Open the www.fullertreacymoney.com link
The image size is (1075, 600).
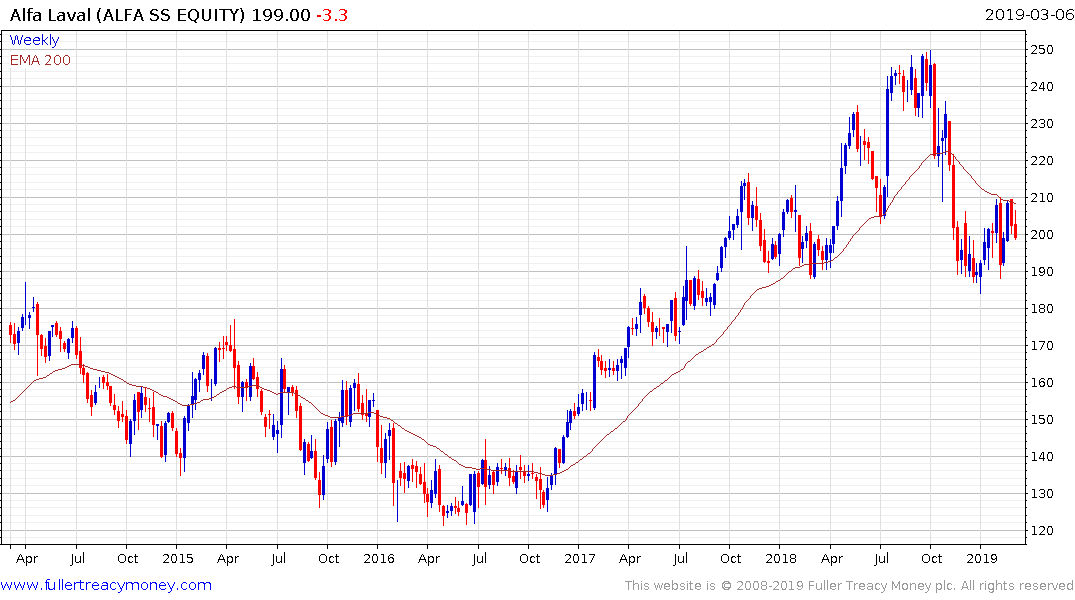point(106,585)
